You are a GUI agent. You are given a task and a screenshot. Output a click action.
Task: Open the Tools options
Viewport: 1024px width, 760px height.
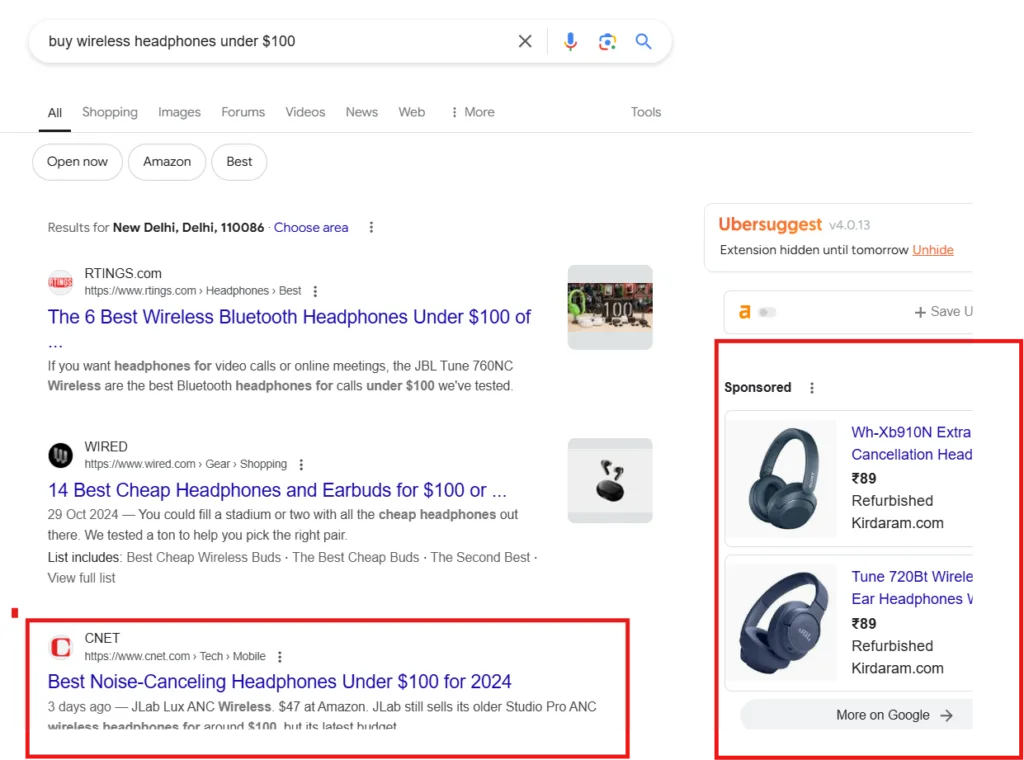(646, 112)
